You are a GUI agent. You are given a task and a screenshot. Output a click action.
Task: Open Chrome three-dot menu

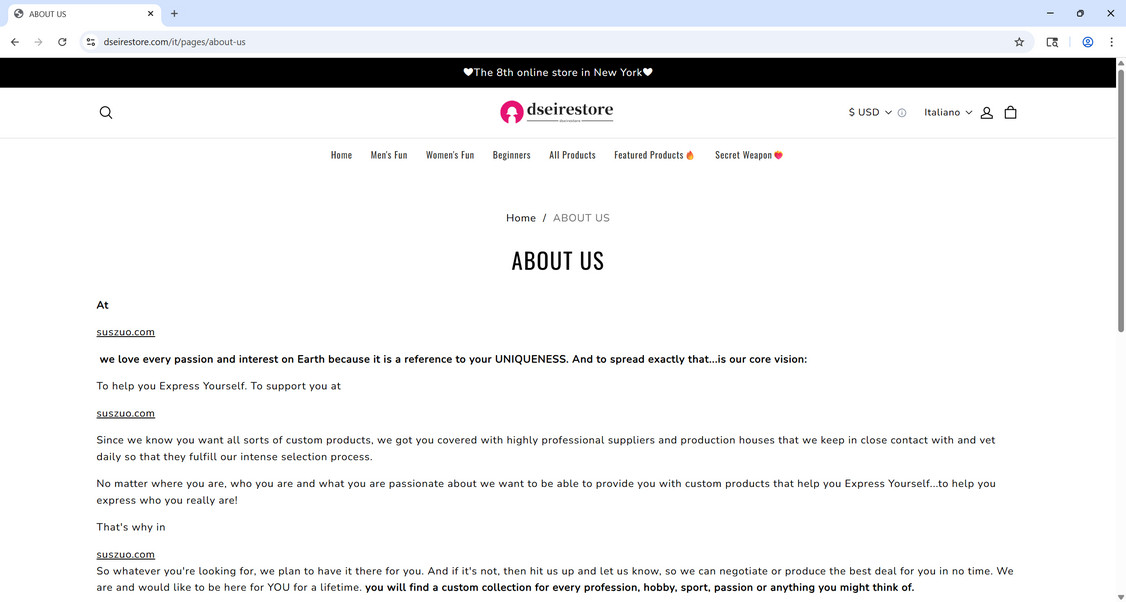pyautogui.click(x=1111, y=42)
